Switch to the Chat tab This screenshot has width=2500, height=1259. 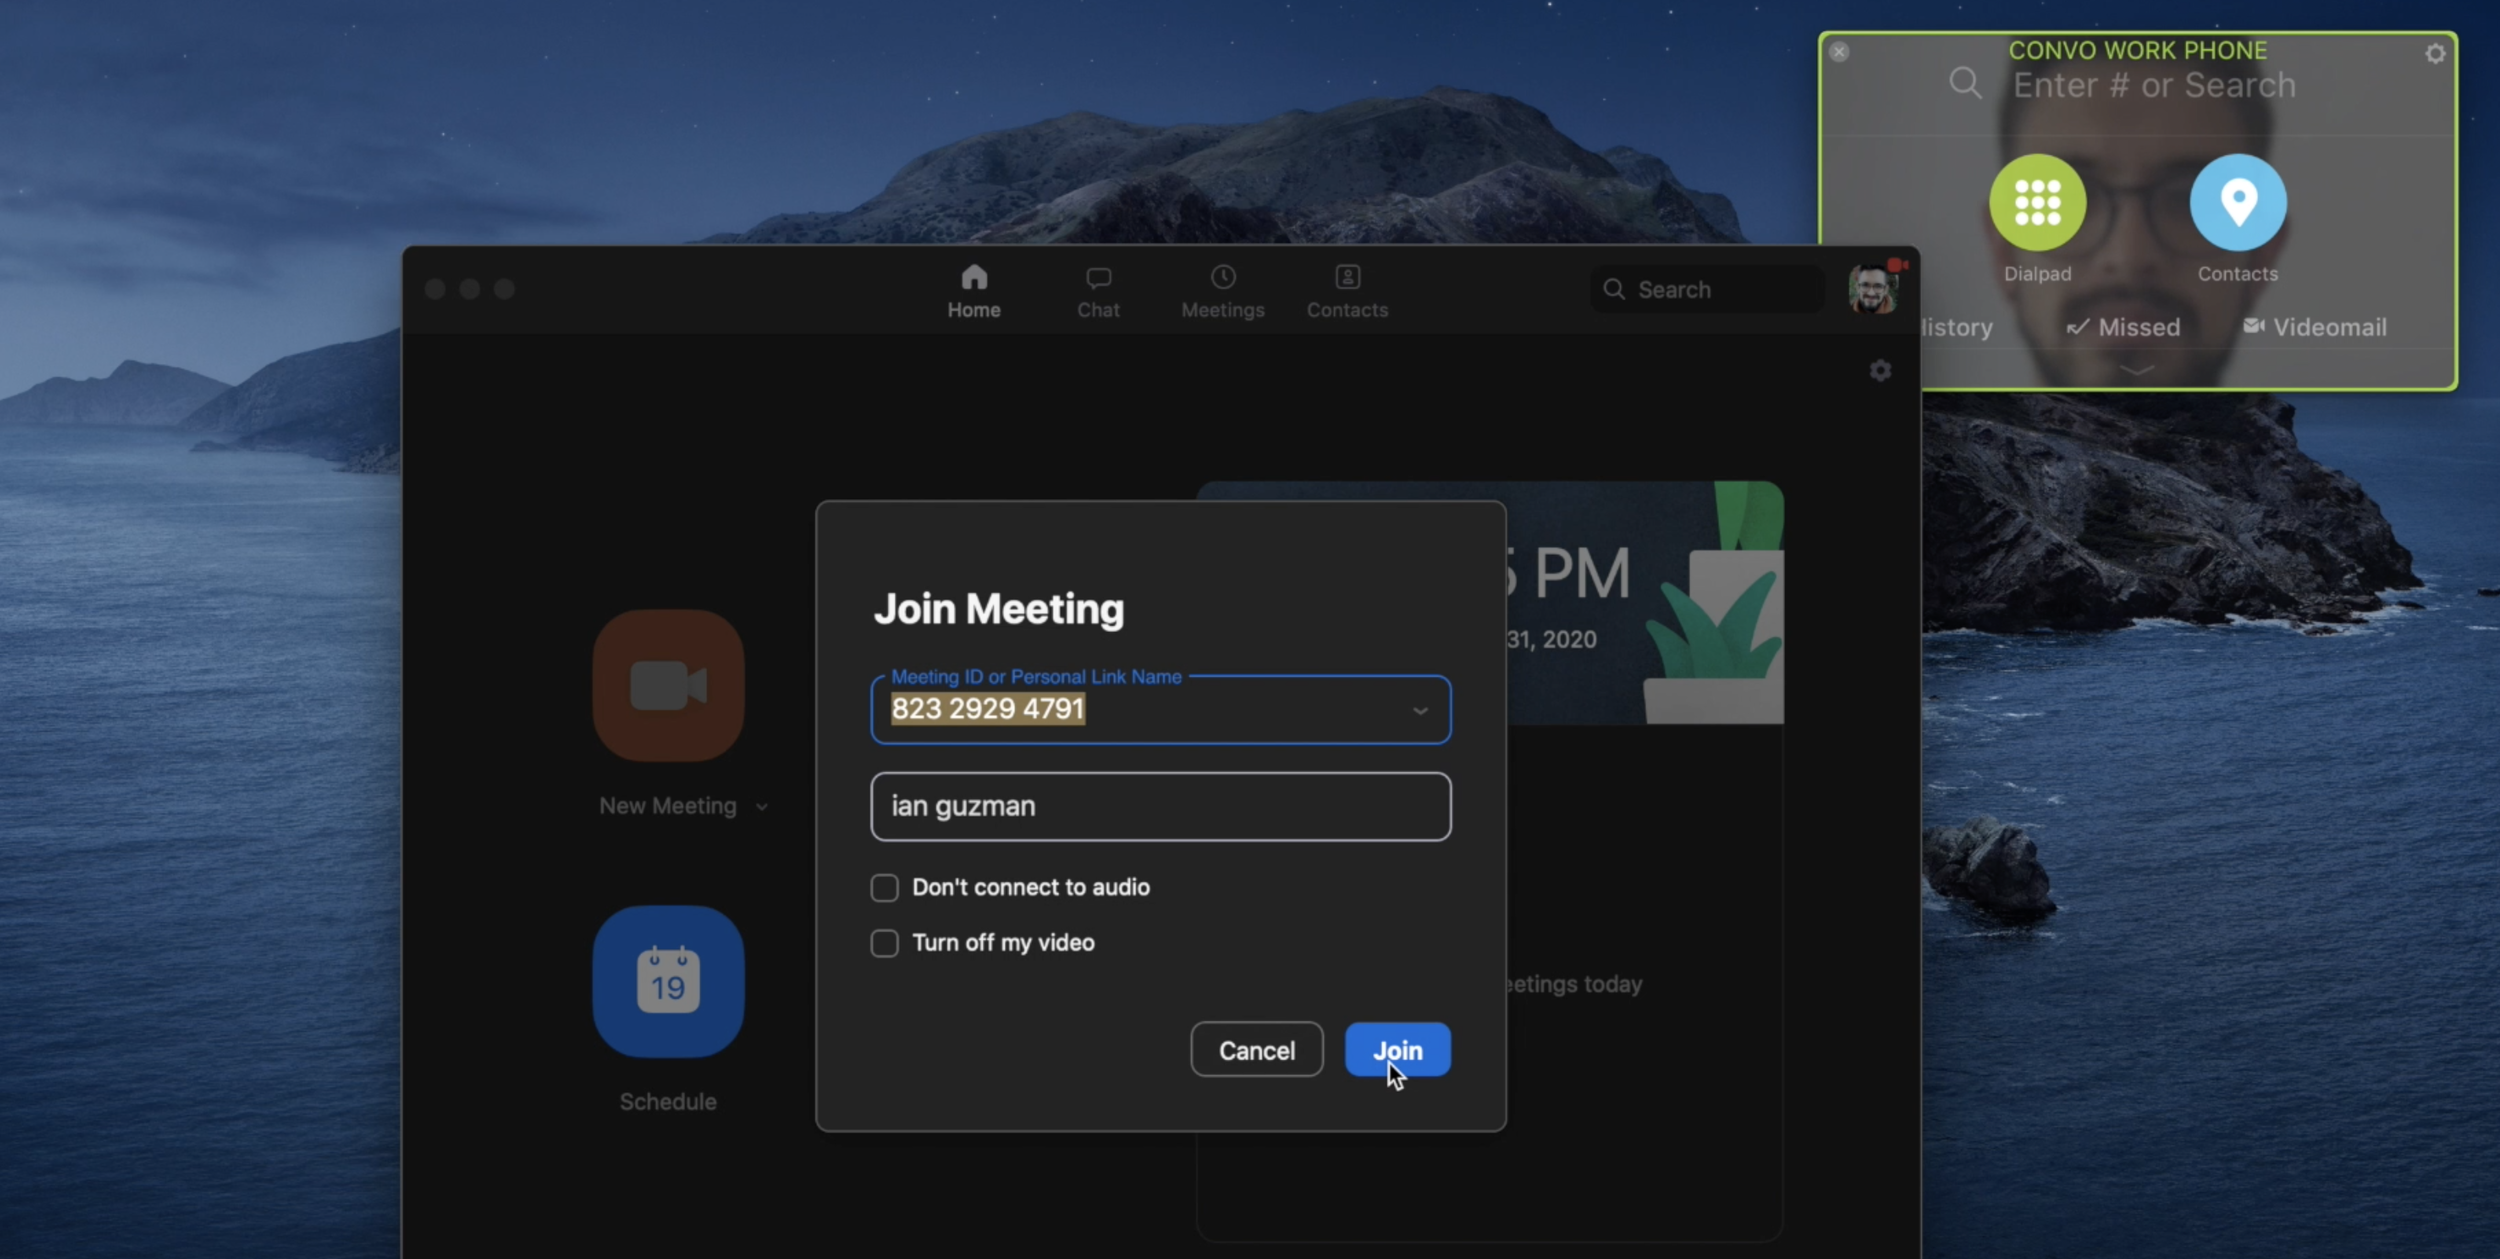coord(1098,291)
